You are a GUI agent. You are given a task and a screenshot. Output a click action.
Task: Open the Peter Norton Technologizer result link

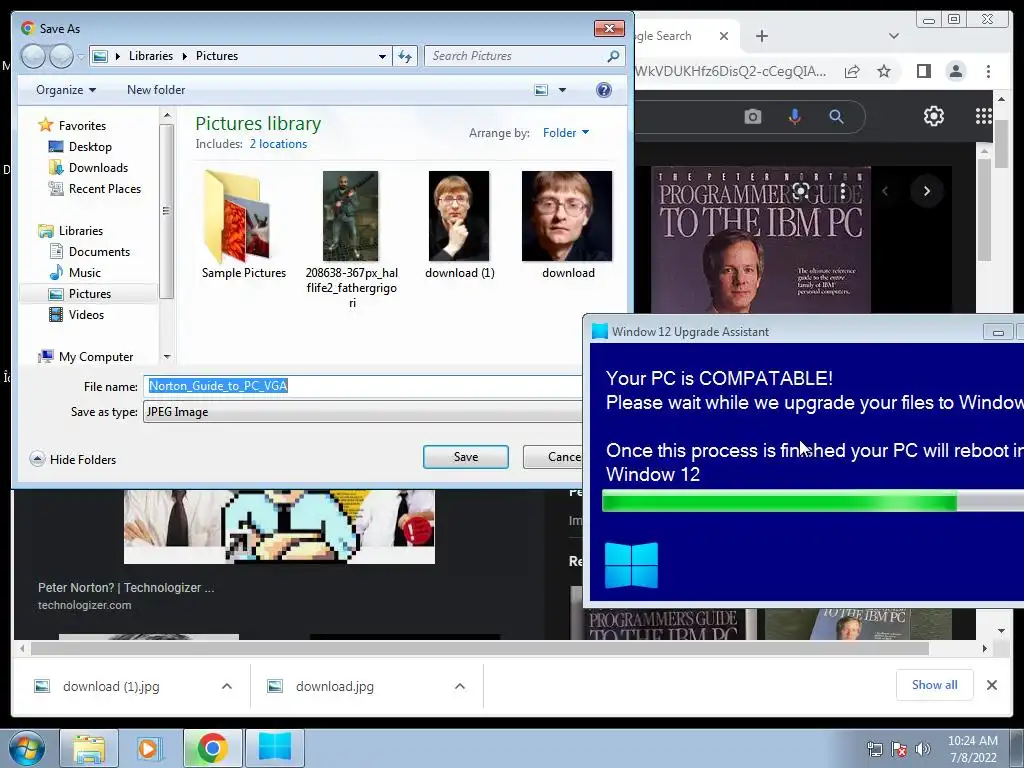(x=126, y=587)
